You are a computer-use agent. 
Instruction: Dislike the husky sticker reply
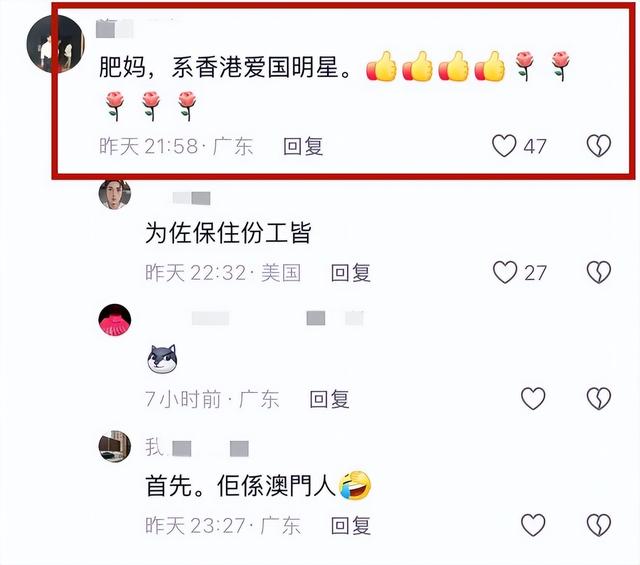tap(598, 398)
